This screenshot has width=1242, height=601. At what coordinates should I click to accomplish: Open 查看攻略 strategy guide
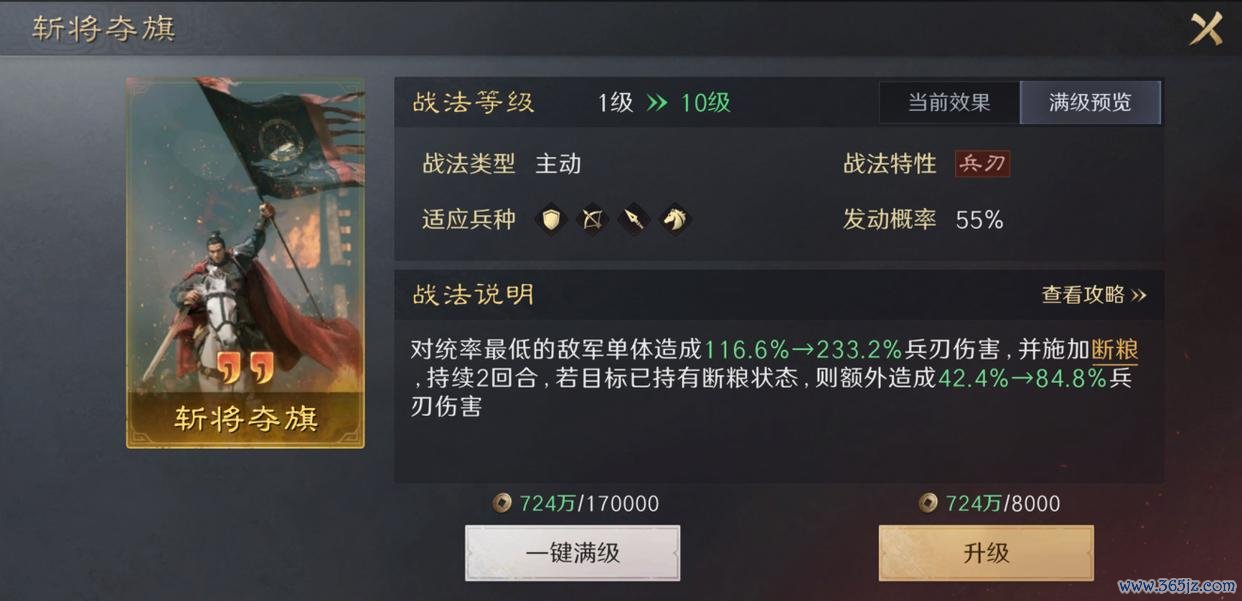pos(1094,295)
